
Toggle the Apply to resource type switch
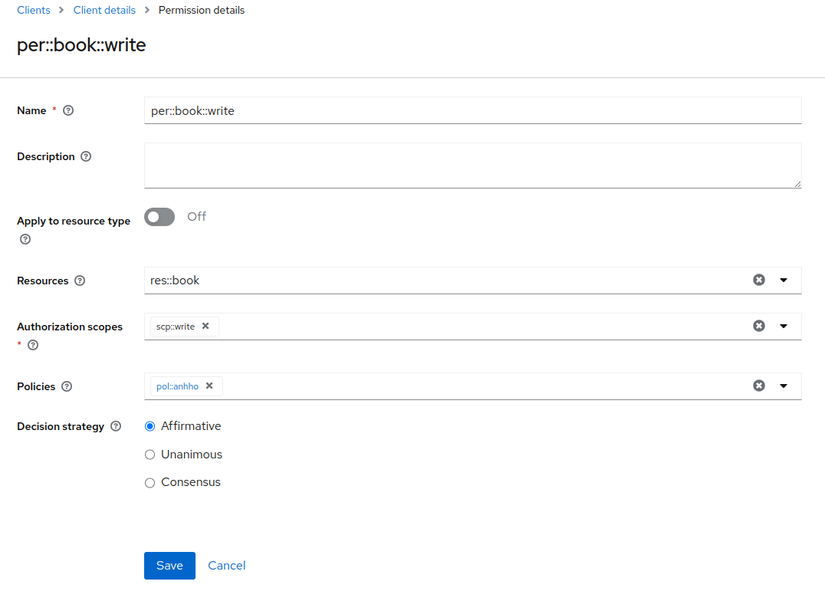pyautogui.click(x=159, y=217)
